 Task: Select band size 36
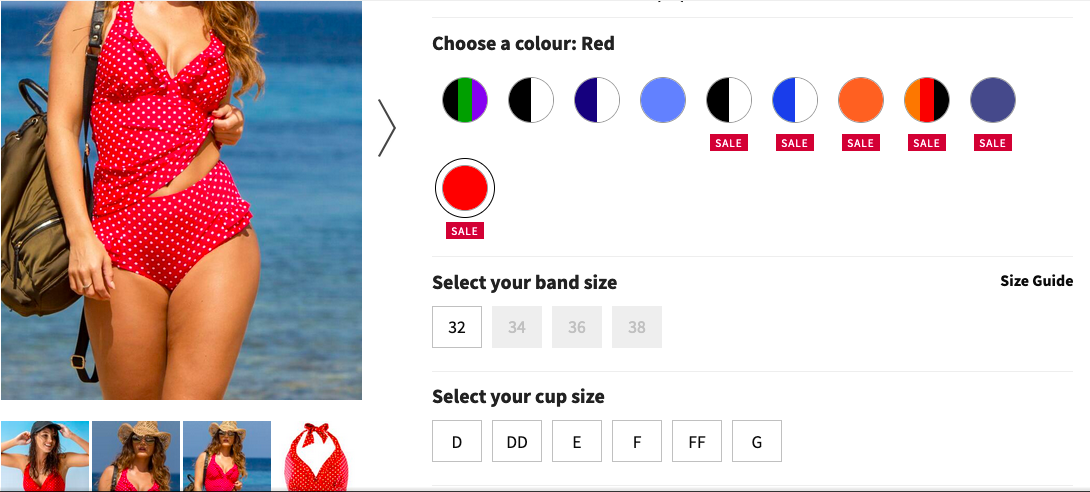(x=577, y=327)
